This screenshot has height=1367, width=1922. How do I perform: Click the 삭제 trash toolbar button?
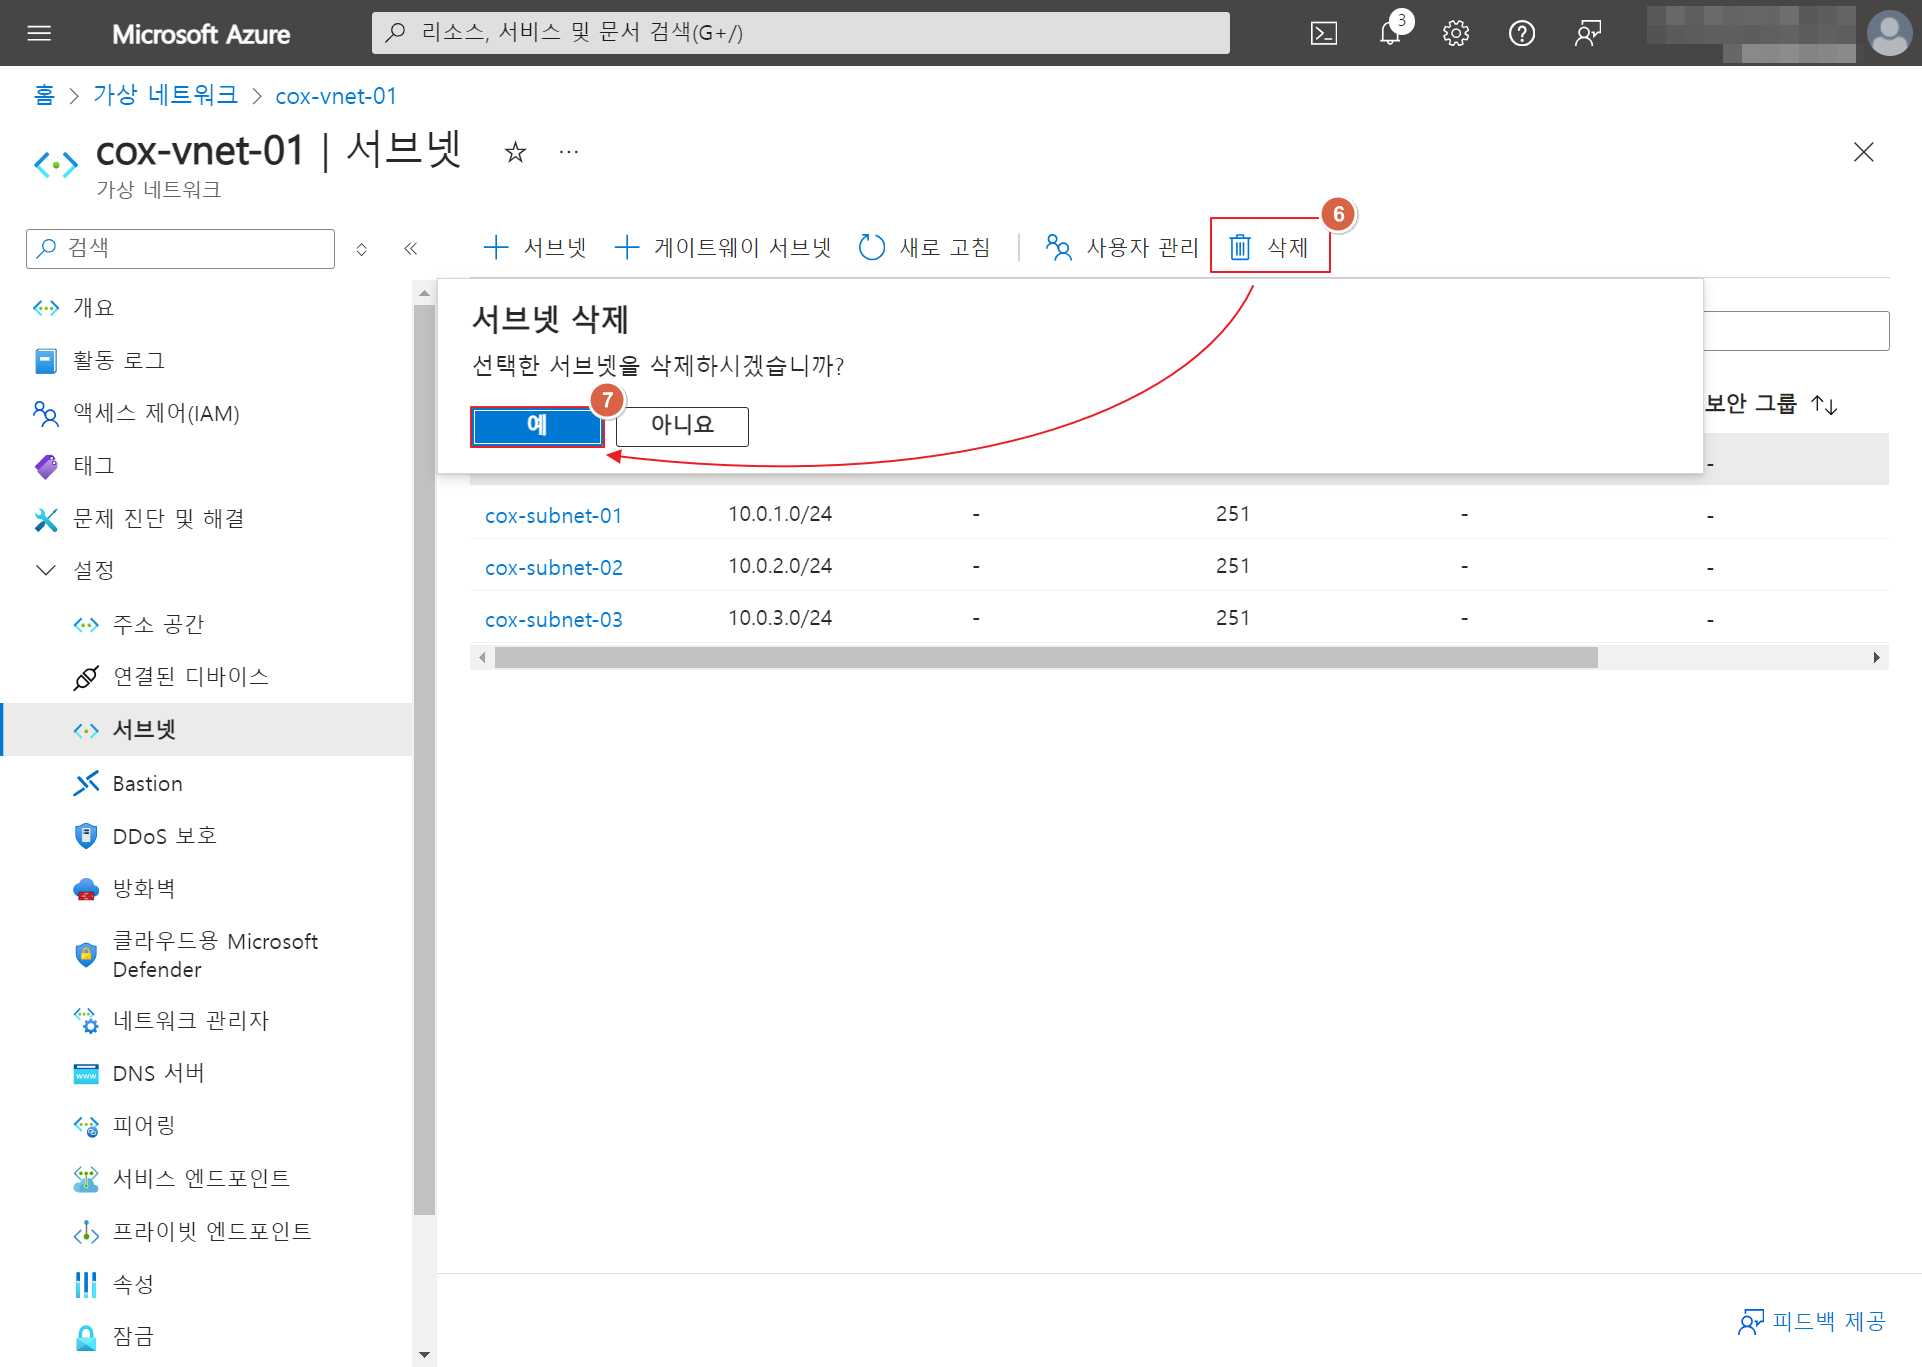click(1269, 247)
